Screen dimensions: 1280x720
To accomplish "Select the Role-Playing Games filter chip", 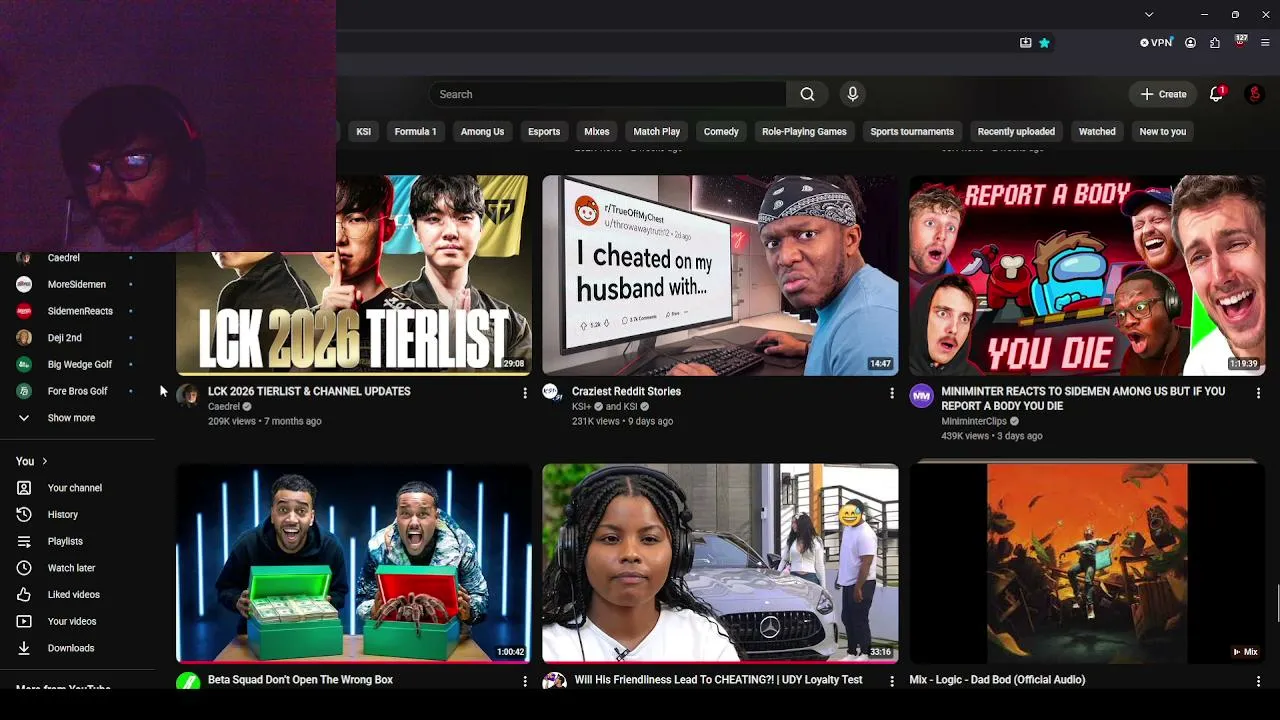I will [x=804, y=131].
